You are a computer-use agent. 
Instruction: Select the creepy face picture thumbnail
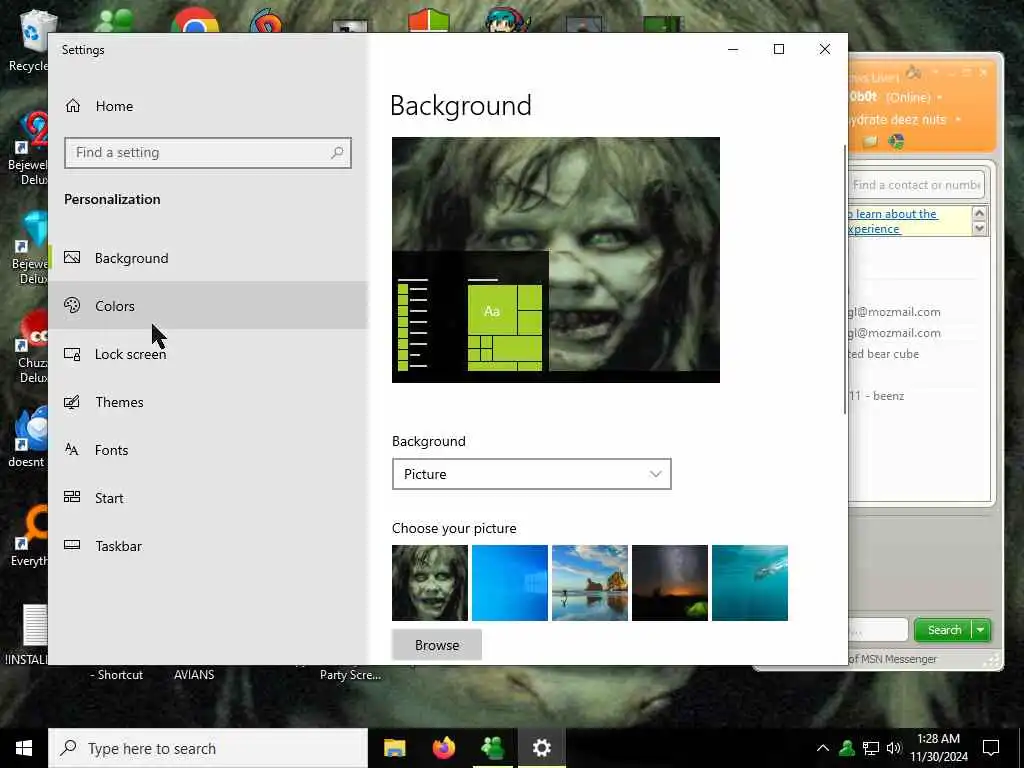pos(430,583)
